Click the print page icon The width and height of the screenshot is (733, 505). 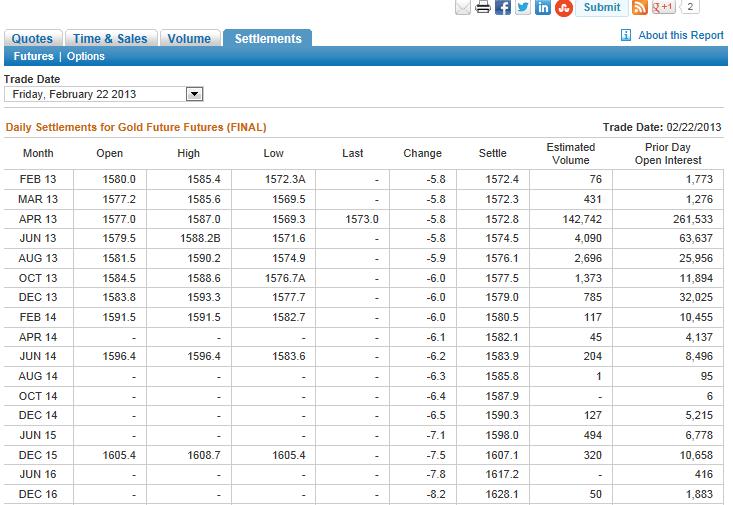tap(483, 8)
